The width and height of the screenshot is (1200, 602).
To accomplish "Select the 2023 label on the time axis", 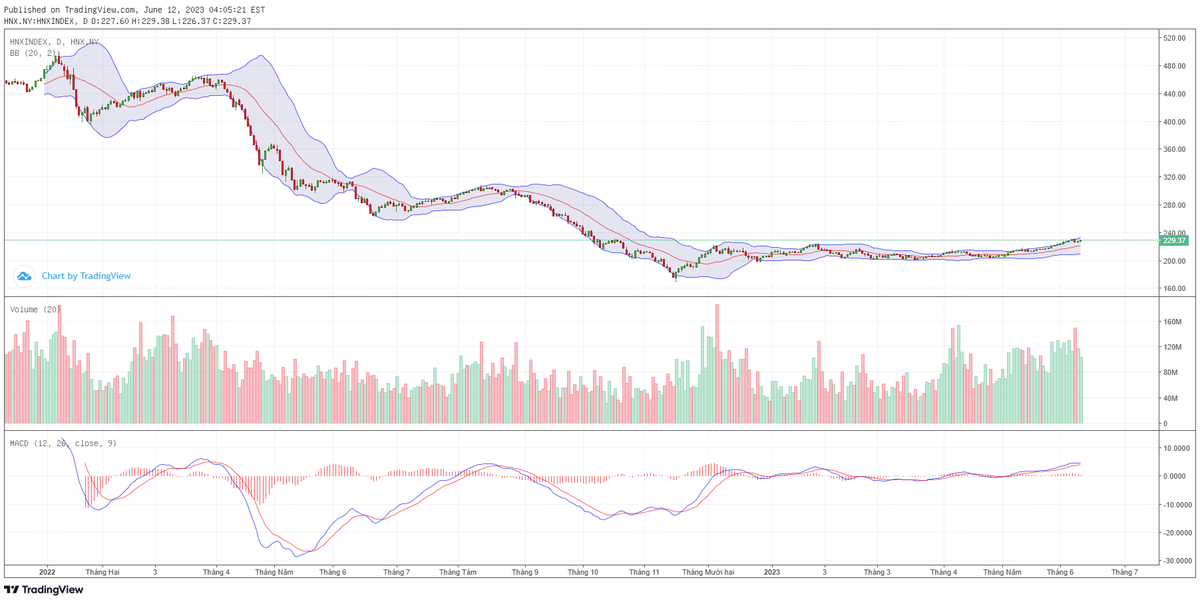I will point(770,573).
